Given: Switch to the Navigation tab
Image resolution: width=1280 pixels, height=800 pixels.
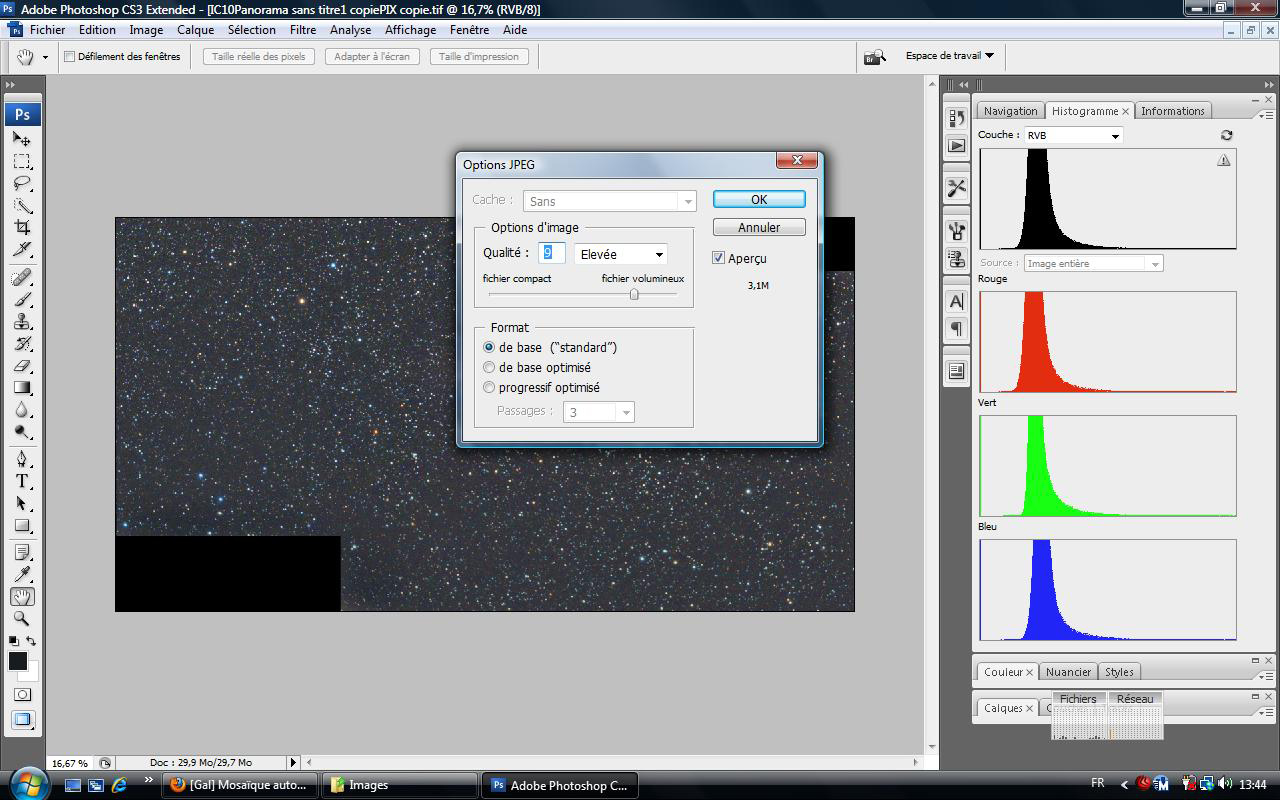Looking at the screenshot, I should 1010,111.
